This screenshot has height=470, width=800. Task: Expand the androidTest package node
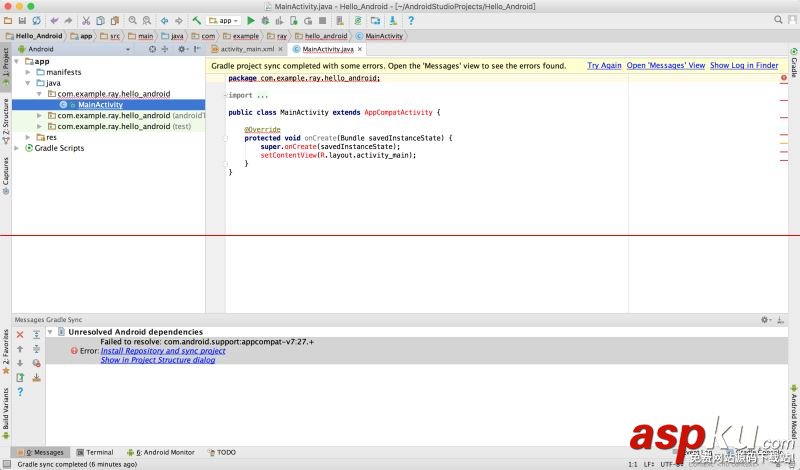click(39, 115)
